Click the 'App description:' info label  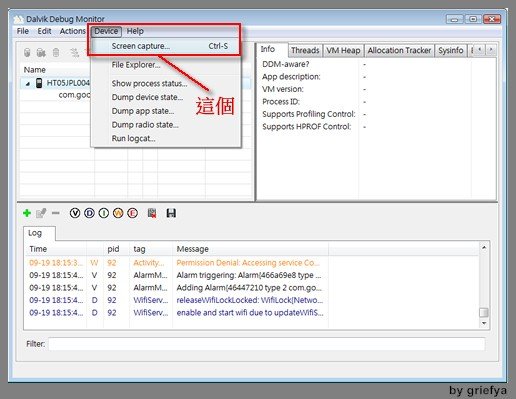(291, 77)
